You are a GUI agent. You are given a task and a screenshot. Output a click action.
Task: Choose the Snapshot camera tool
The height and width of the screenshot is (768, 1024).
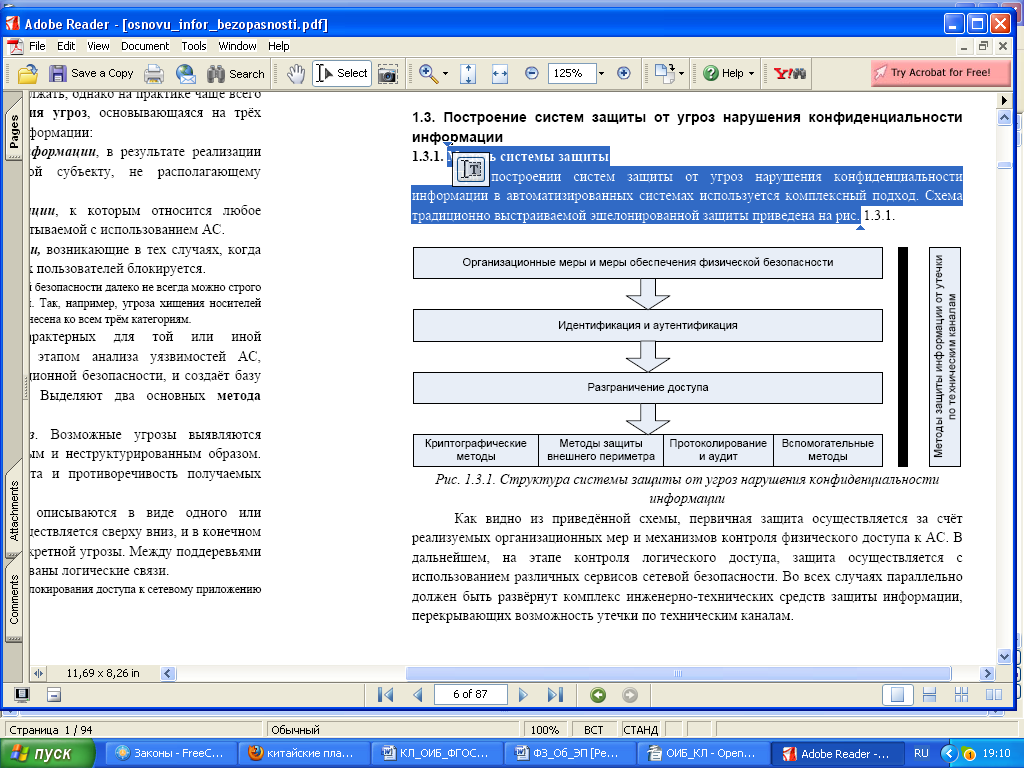click(388, 74)
